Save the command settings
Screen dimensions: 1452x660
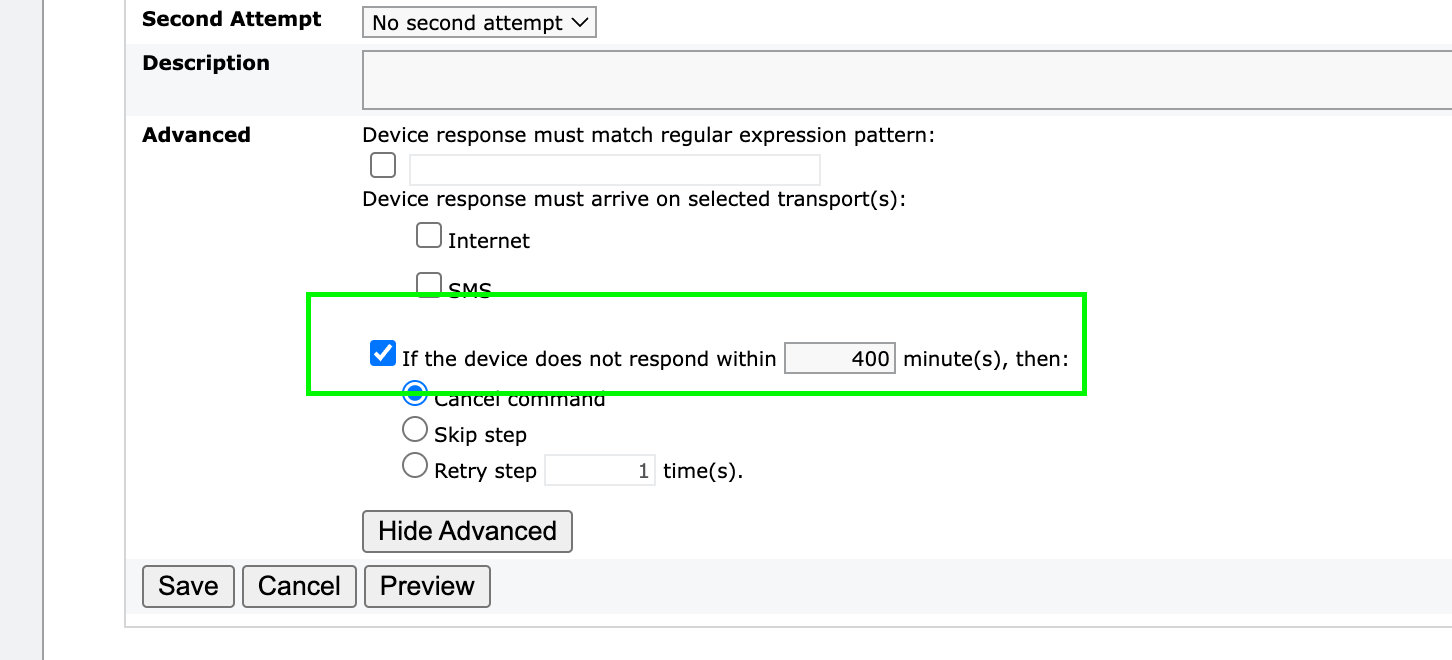click(x=188, y=586)
